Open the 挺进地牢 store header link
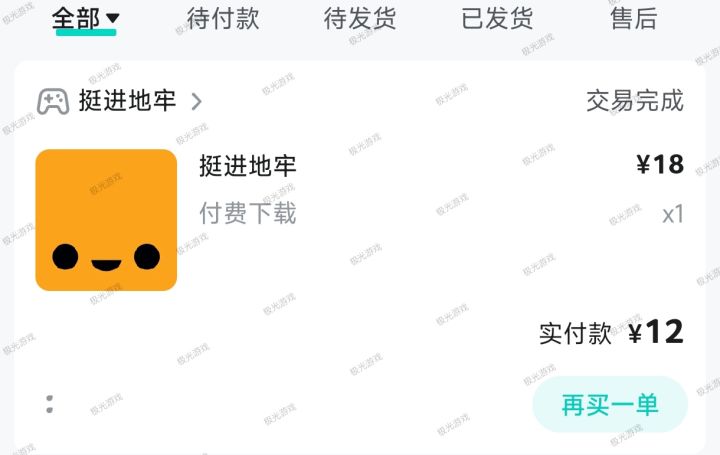 point(127,101)
